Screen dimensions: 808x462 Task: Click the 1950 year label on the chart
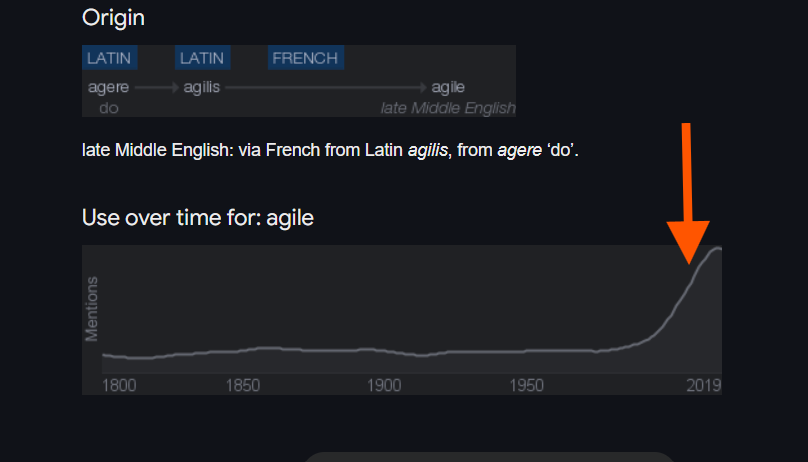click(526, 385)
